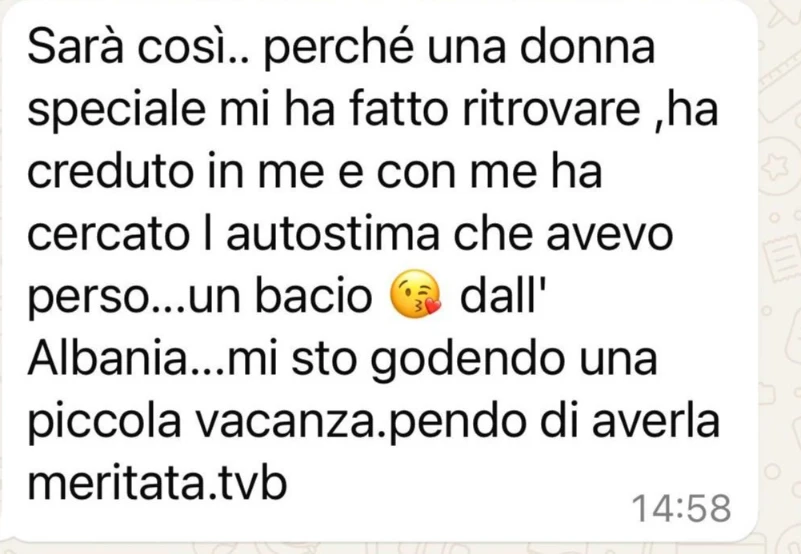Click the word "Albania" in the message

(108, 357)
